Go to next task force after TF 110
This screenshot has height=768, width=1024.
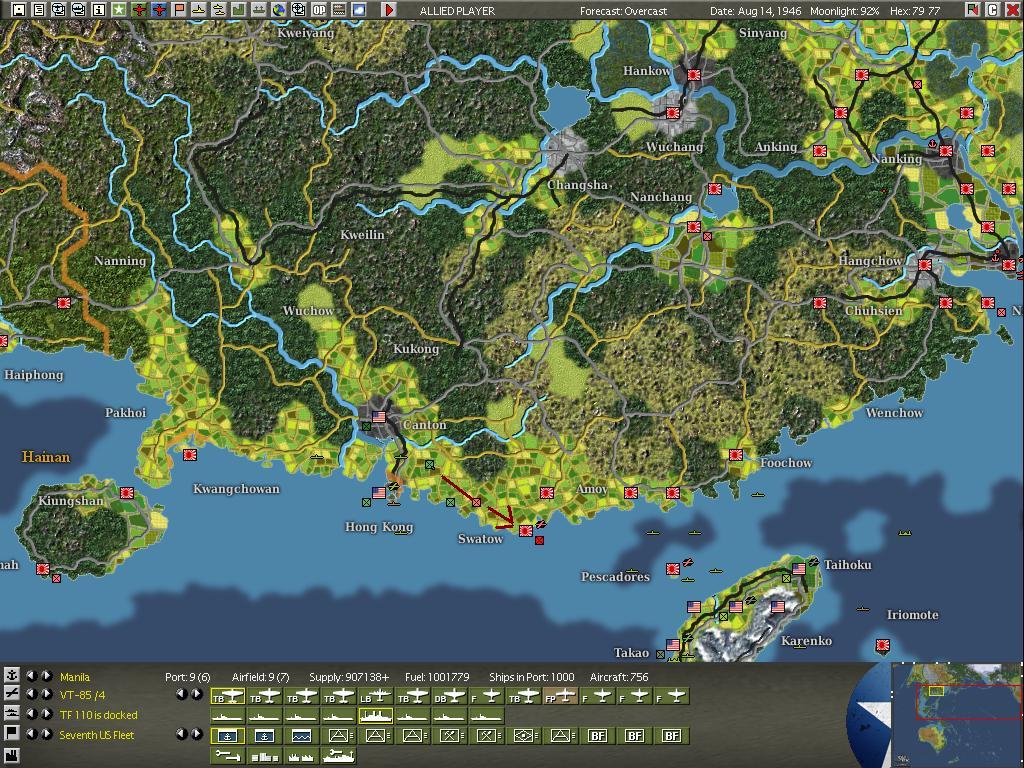(46, 714)
